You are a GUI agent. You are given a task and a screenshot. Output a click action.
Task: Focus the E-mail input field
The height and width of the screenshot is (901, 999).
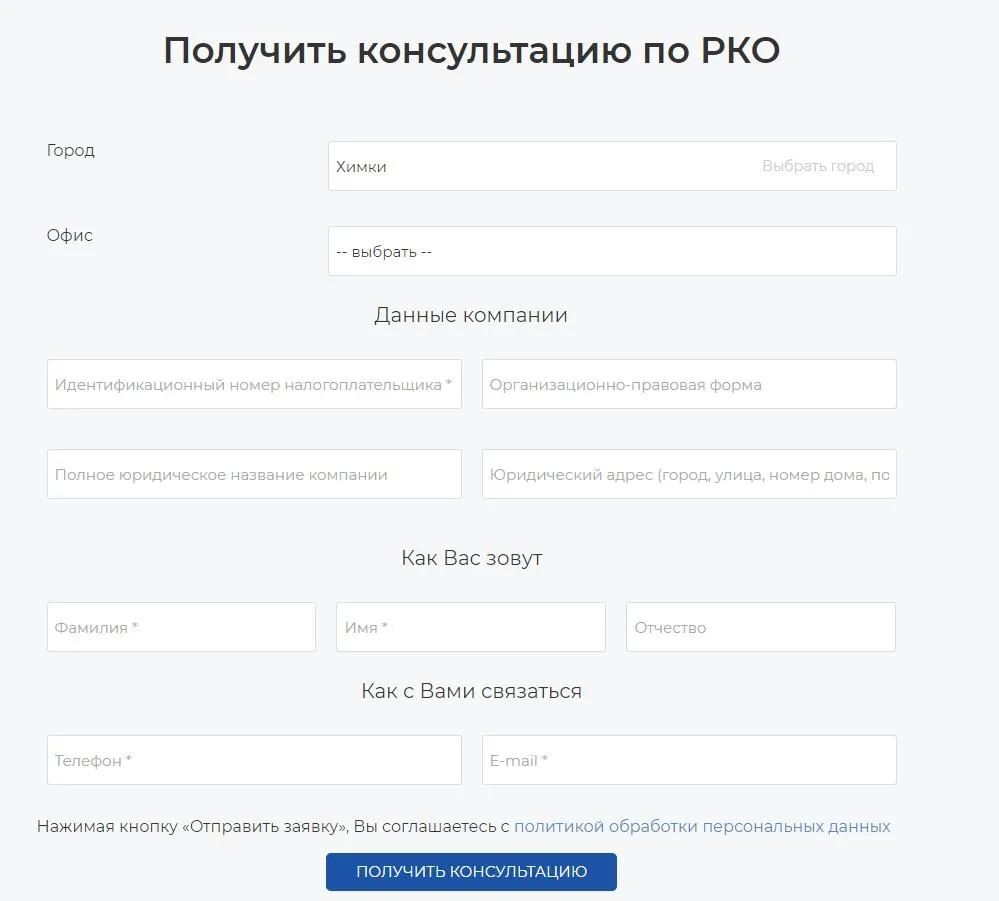pos(688,760)
